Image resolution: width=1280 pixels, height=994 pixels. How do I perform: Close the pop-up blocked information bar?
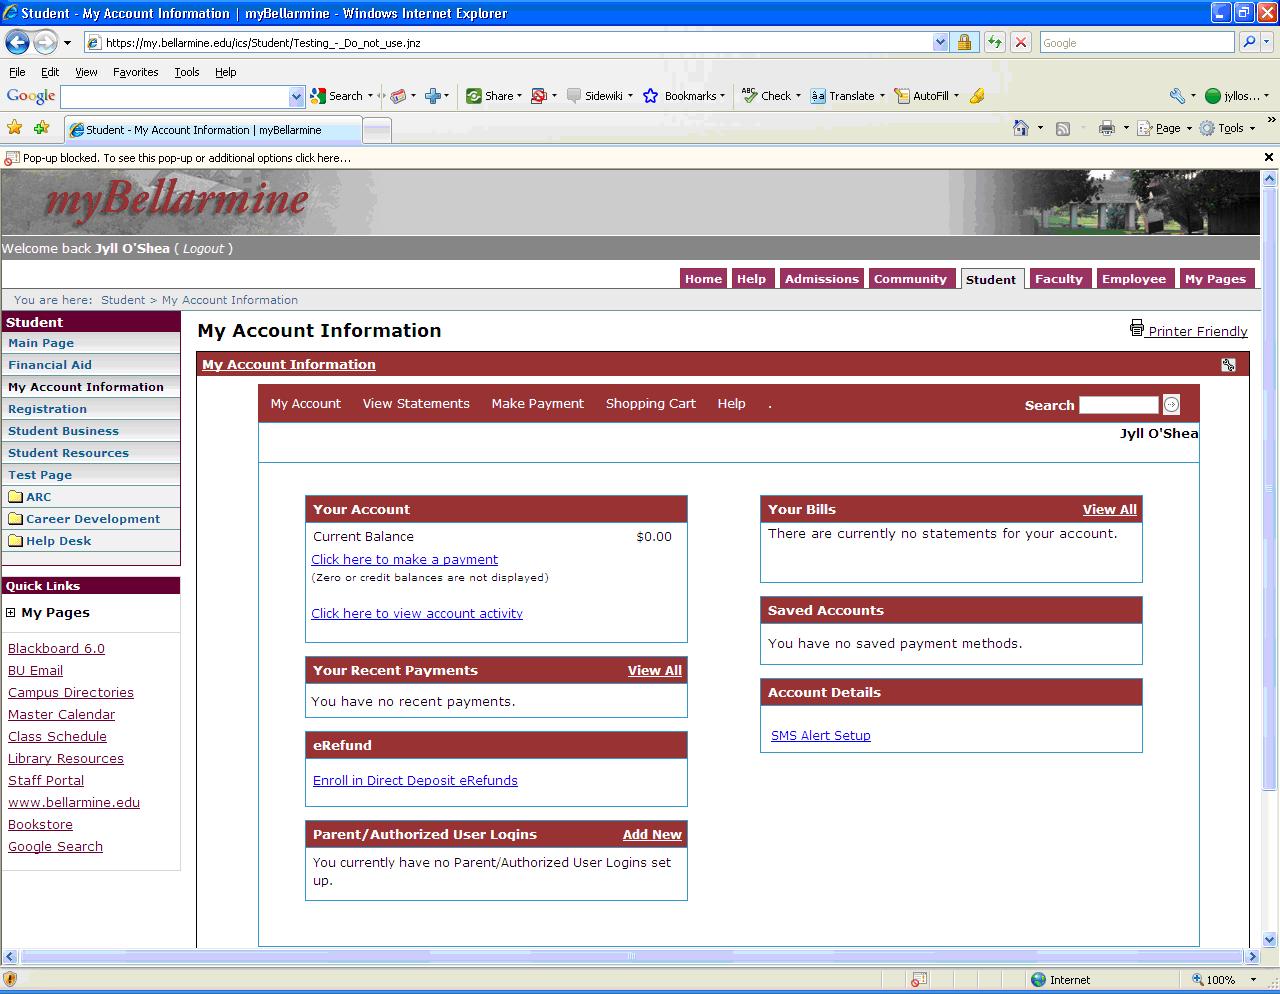coord(1269,157)
